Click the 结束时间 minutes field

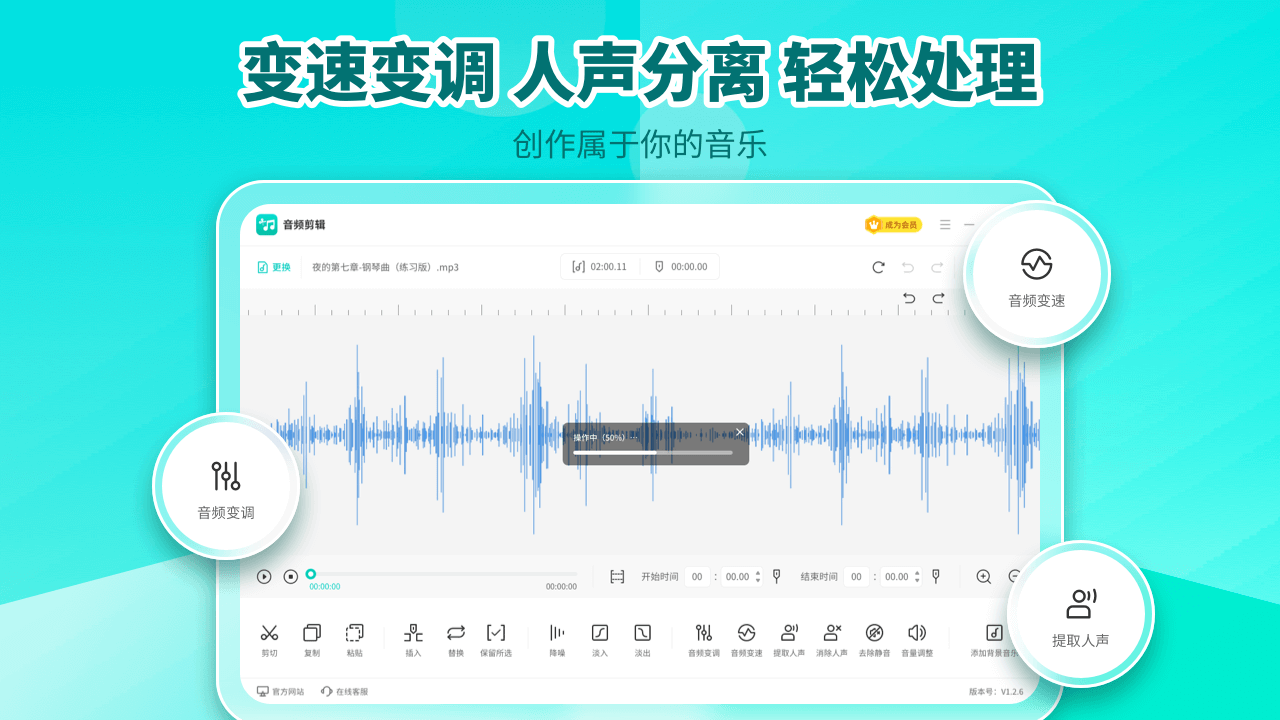click(x=857, y=576)
